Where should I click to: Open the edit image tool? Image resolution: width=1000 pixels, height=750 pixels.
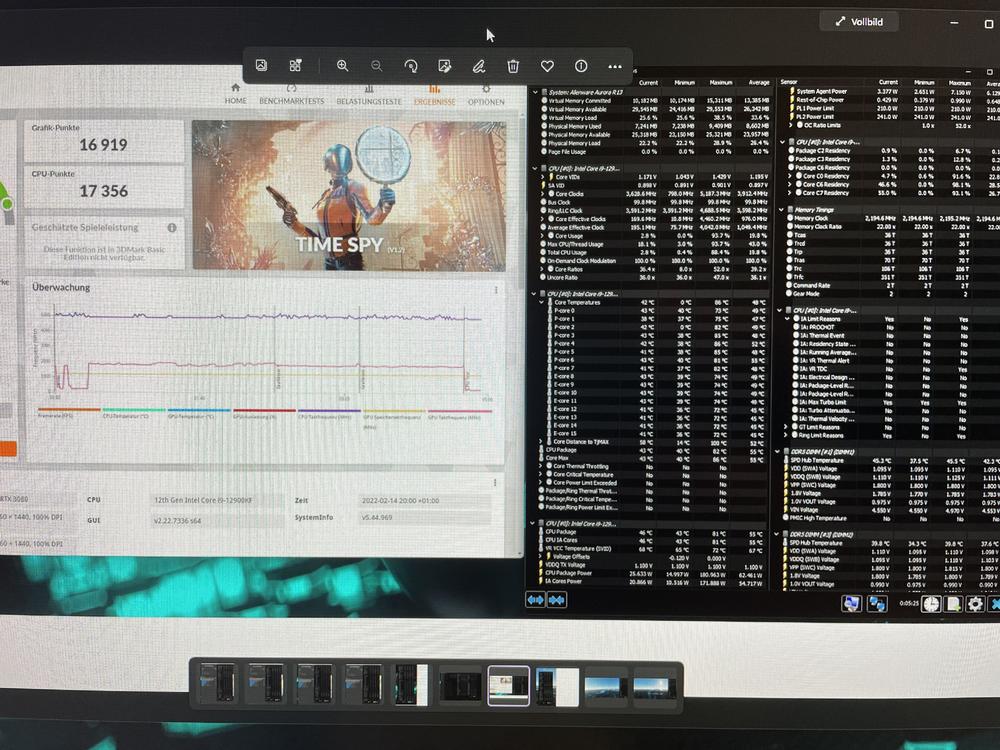(x=444, y=66)
